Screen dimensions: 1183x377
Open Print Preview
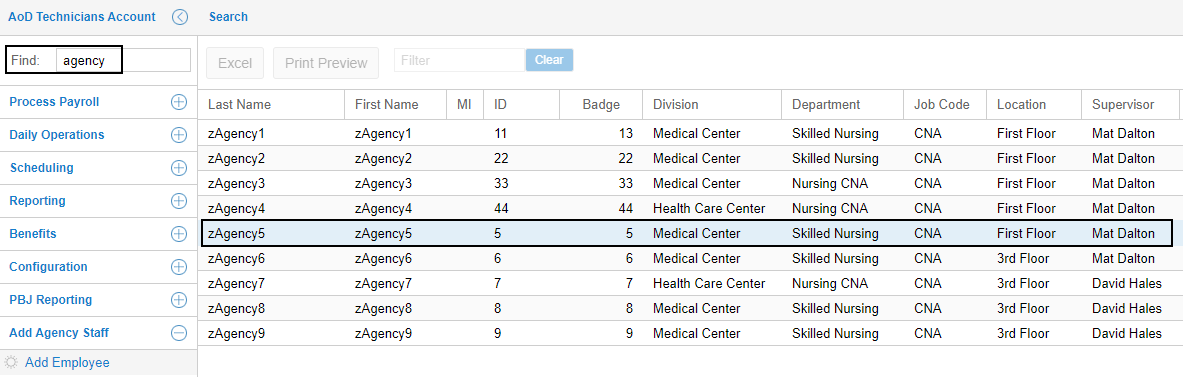pos(326,63)
